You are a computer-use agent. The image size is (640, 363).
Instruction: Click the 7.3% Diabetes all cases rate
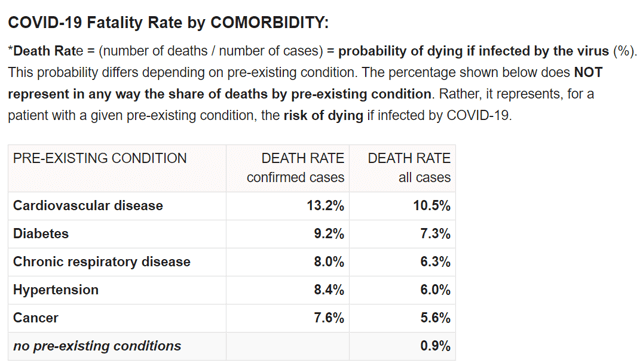pyautogui.click(x=436, y=234)
